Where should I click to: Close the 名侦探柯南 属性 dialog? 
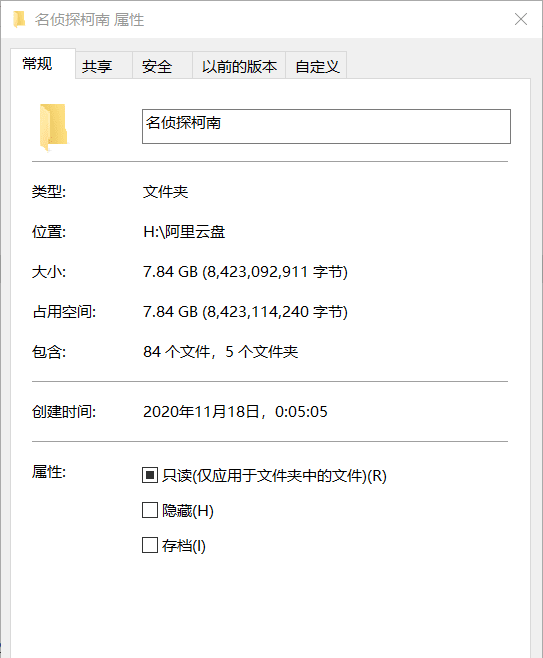click(521, 19)
